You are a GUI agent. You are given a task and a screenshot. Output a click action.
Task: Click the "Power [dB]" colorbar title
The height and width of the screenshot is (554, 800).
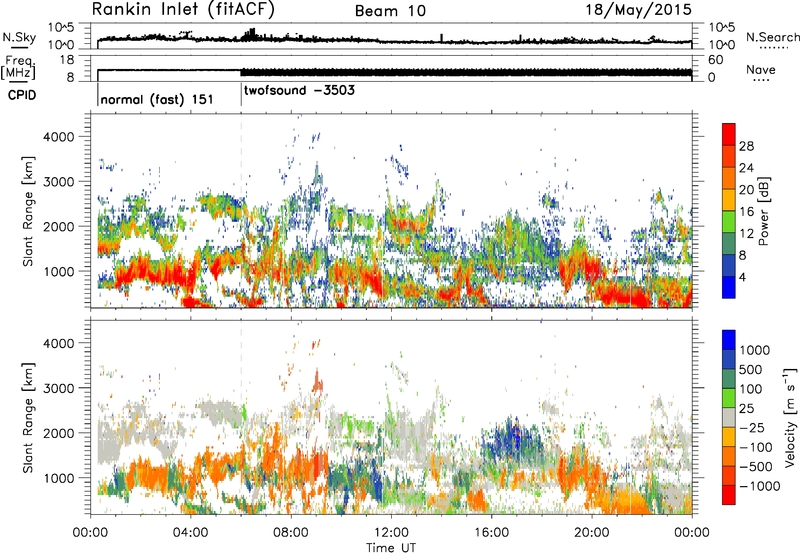(764, 211)
